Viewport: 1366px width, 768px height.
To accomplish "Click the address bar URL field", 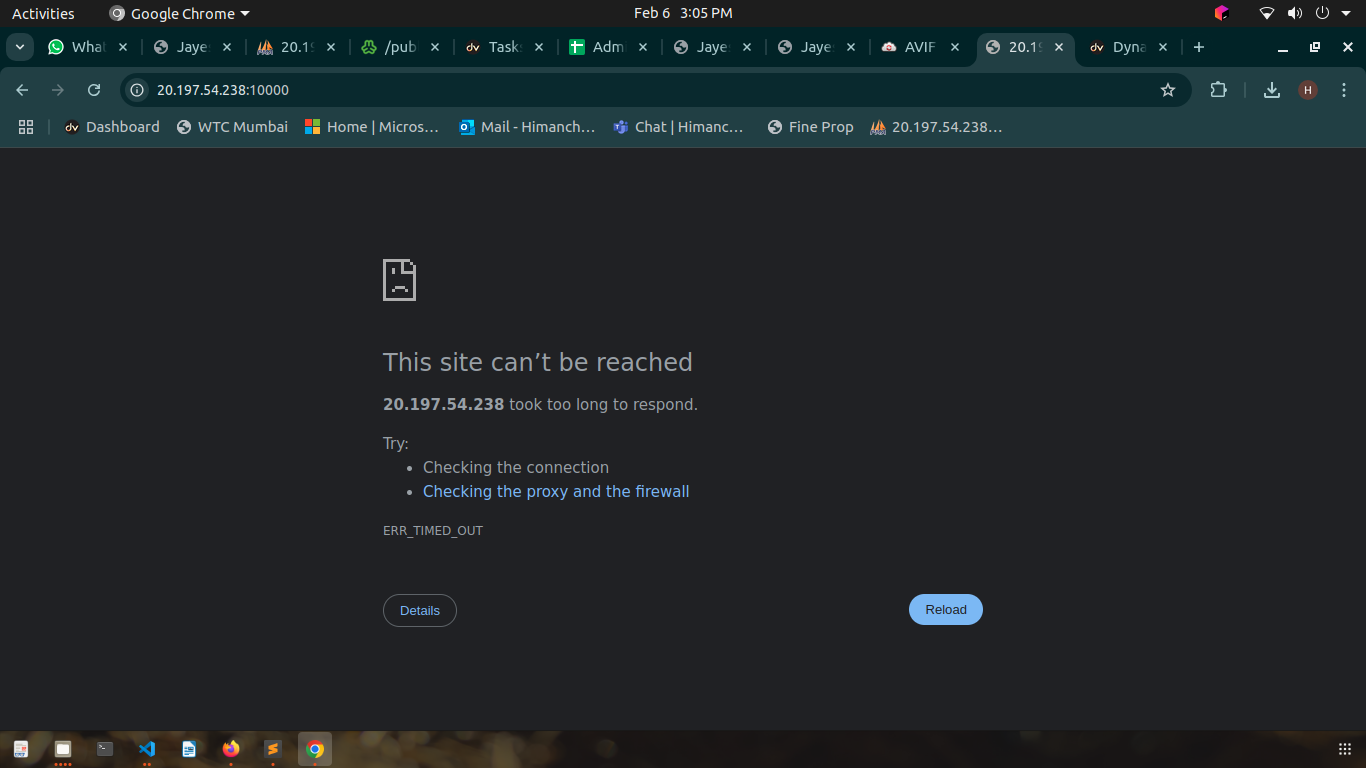I will coord(600,90).
